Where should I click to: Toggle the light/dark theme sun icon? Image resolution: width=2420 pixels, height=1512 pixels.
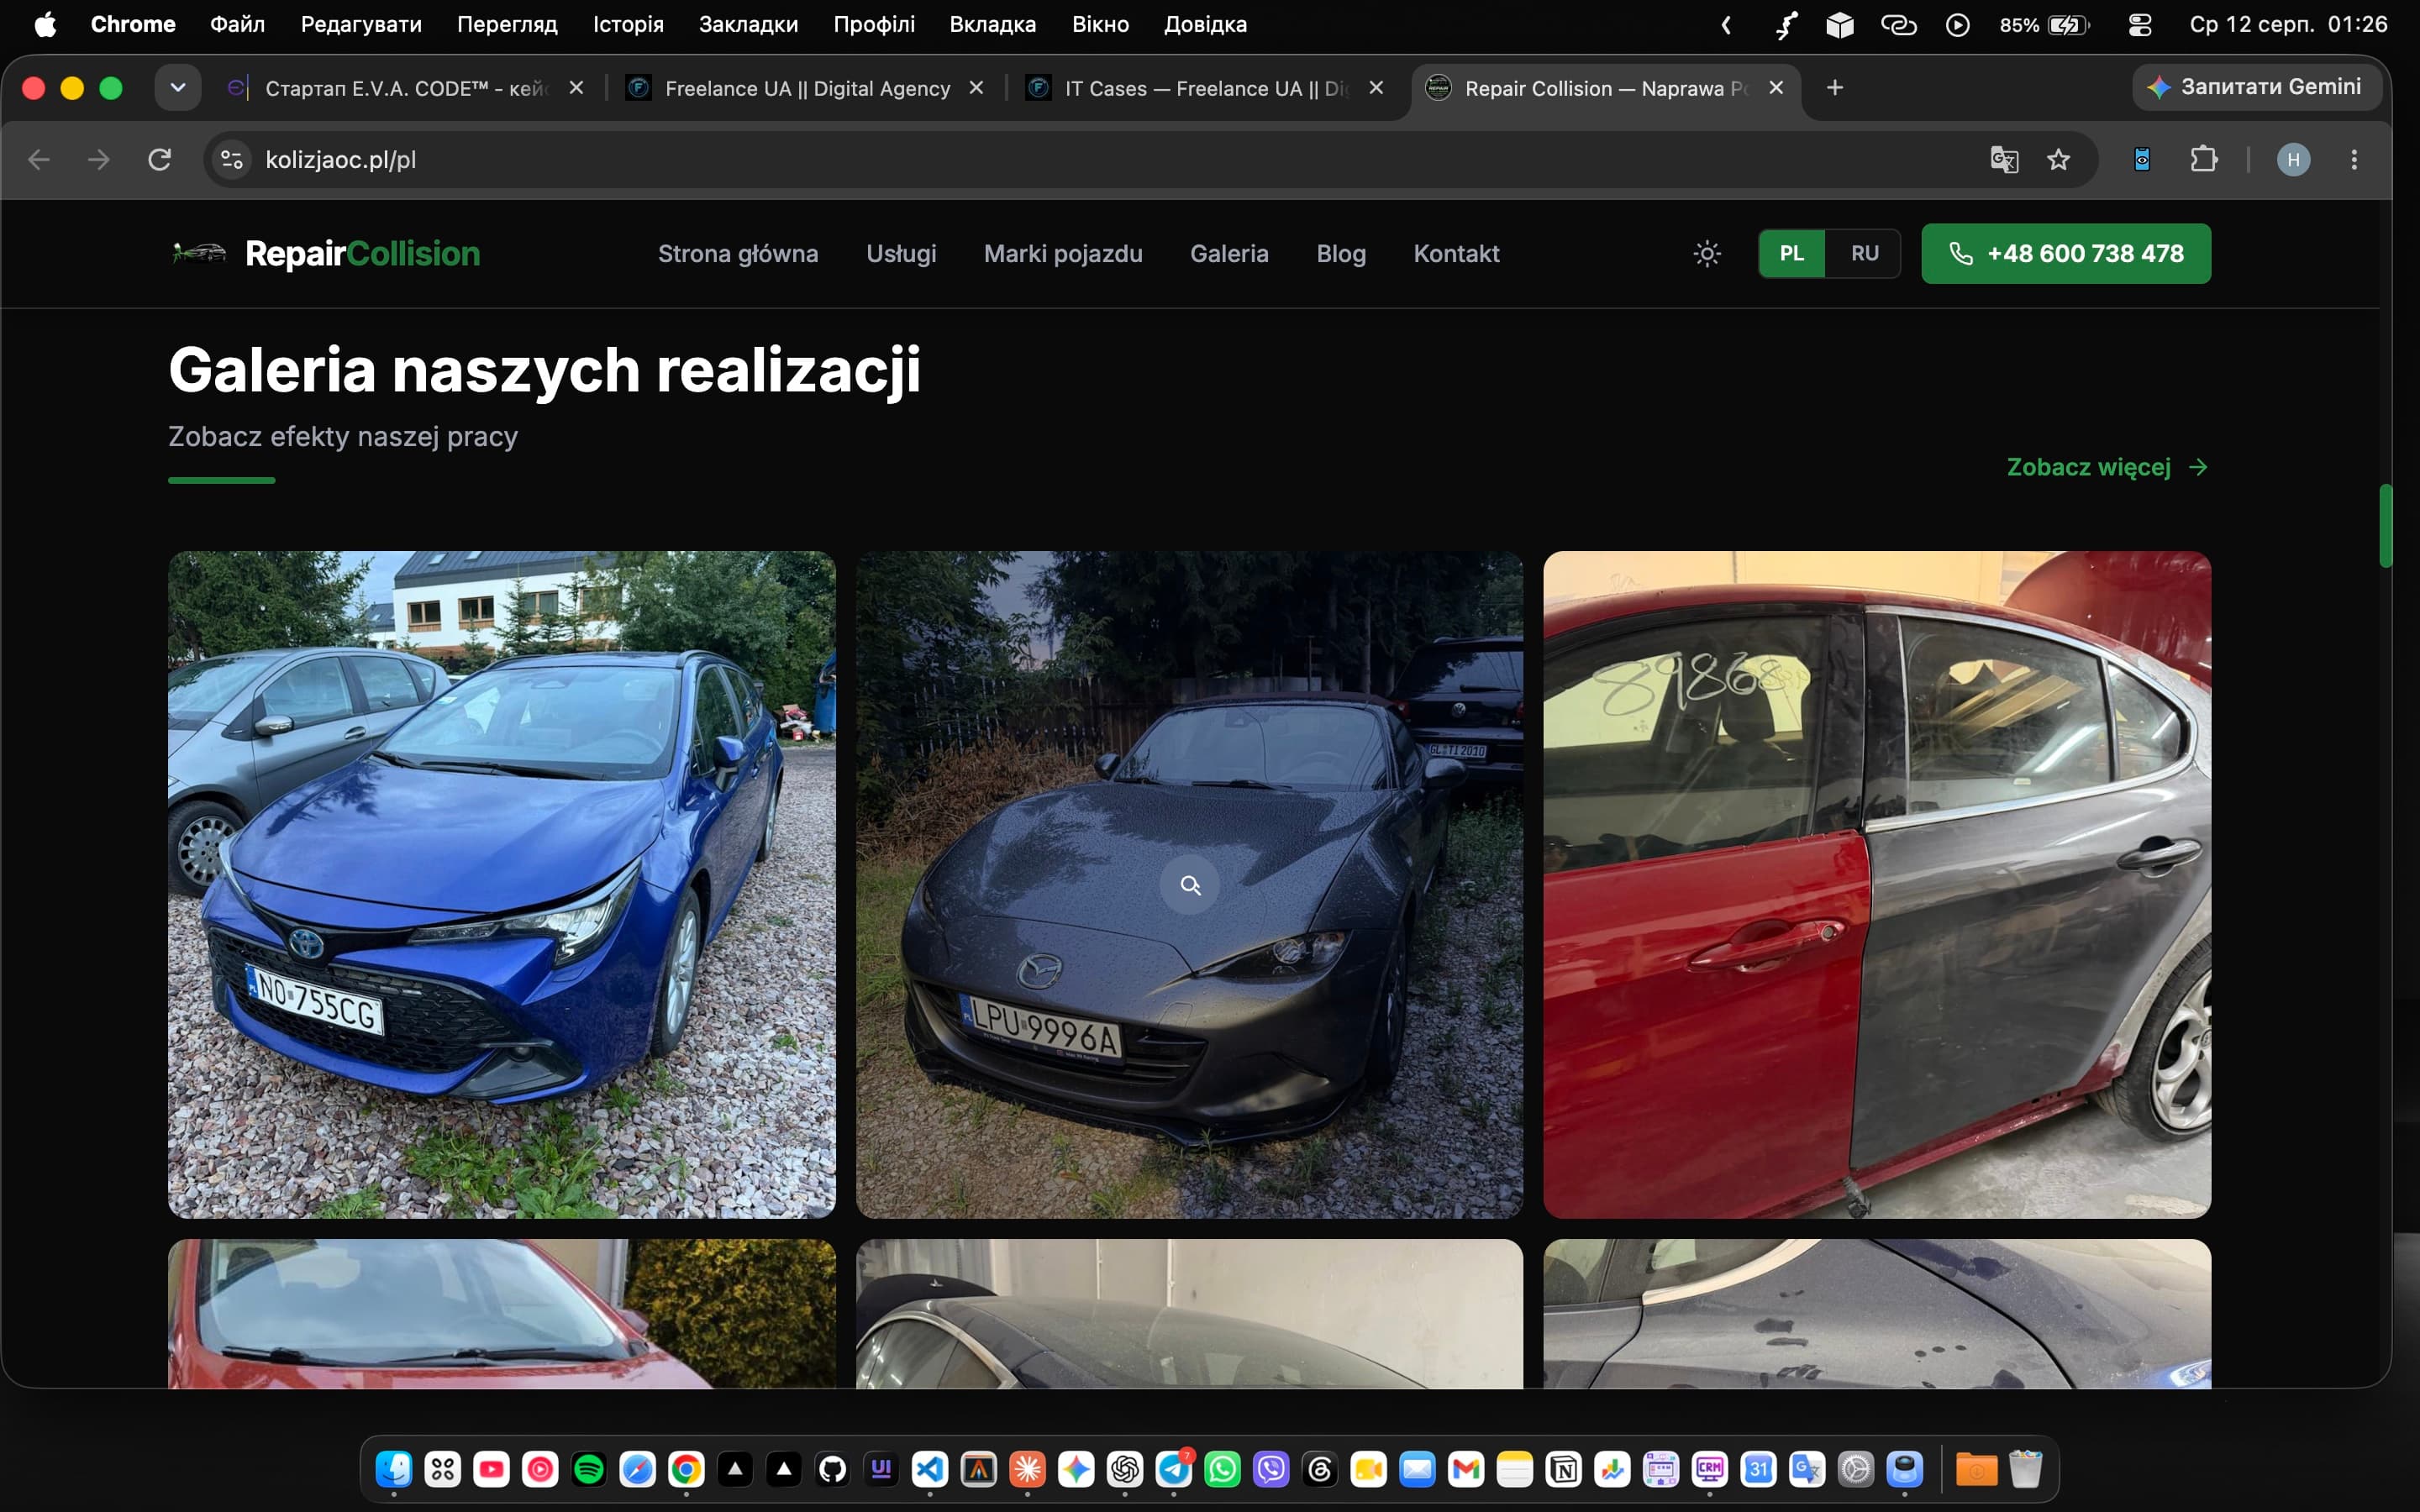pos(1707,254)
